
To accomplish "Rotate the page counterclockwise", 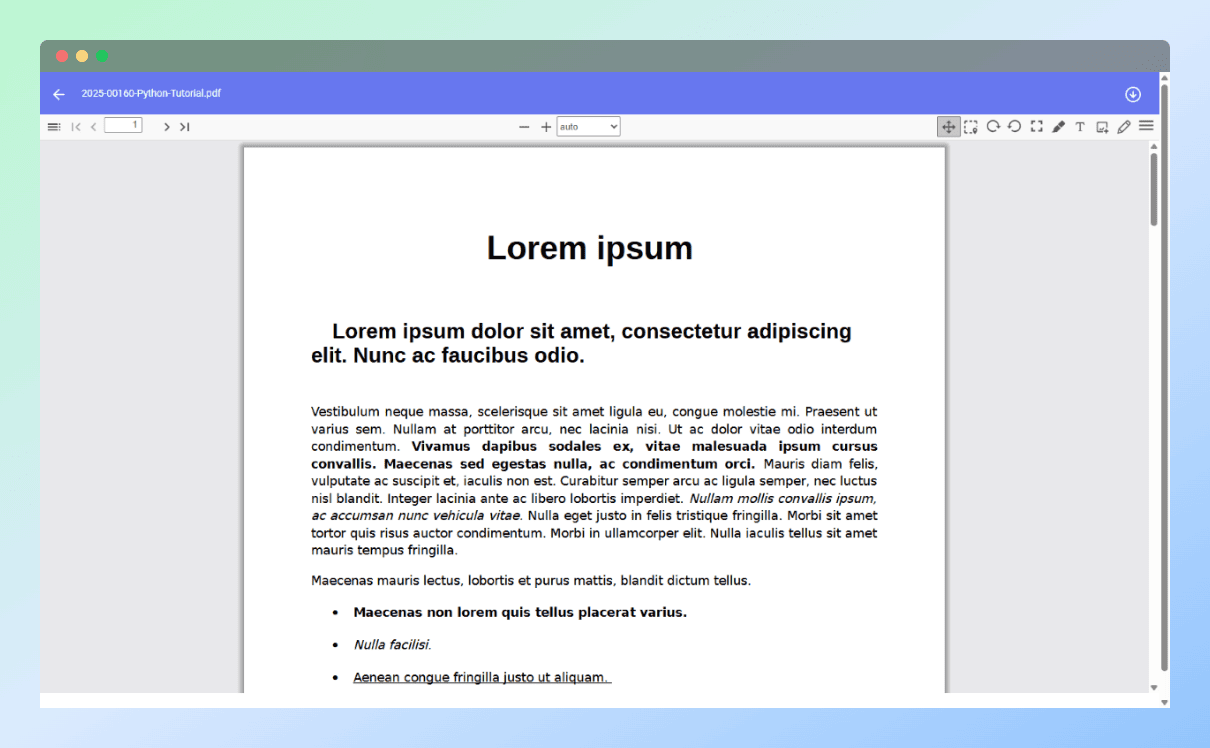I will click(x=1015, y=126).
